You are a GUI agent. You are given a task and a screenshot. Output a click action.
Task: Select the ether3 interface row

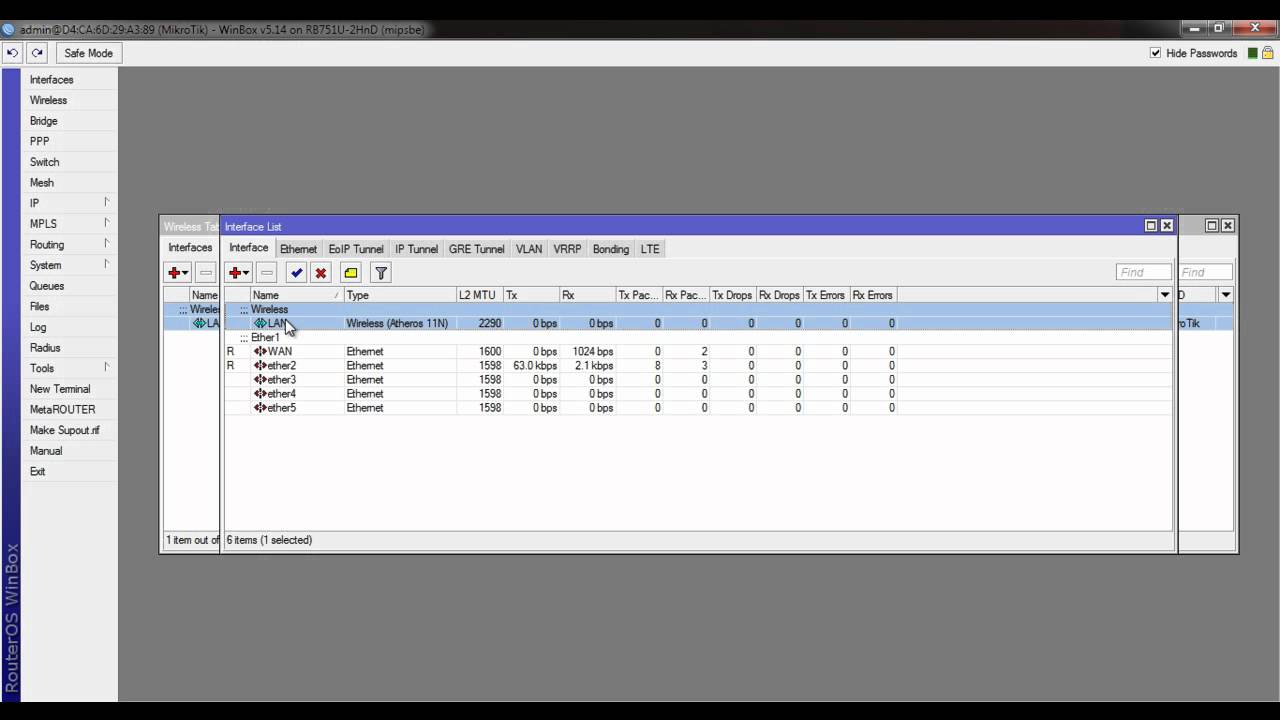698,380
